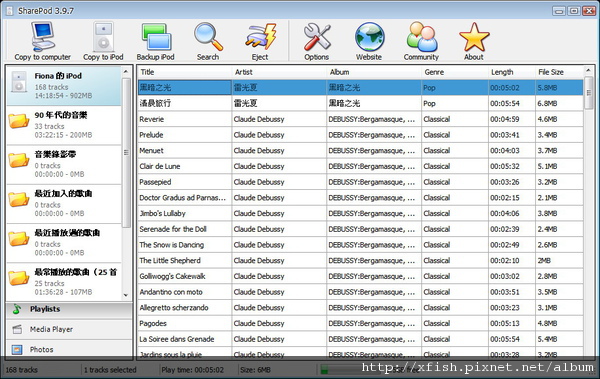The height and width of the screenshot is (379, 600).
Task: Switch to the Media Player panel
Action: tap(69, 329)
